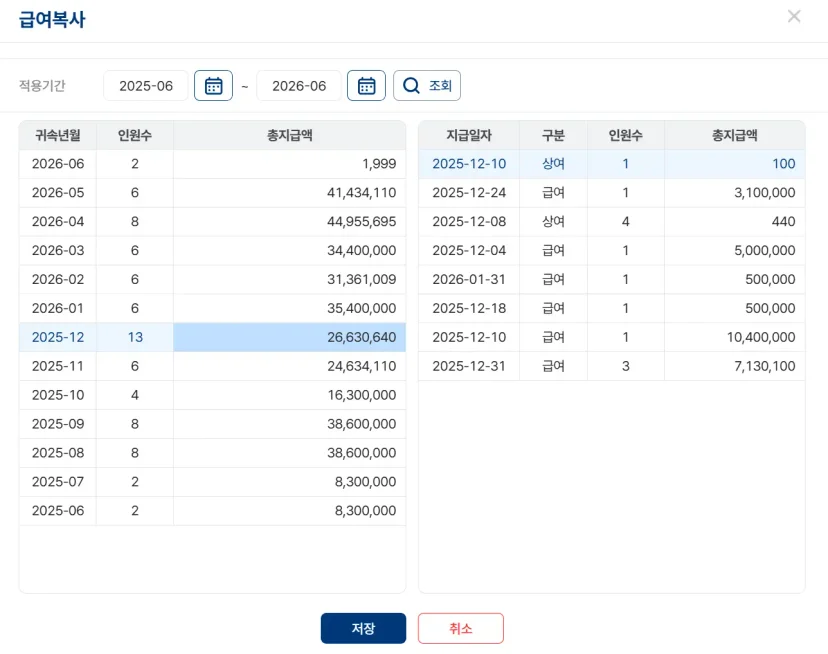Select the 지급일자 column header

pyautogui.click(x=469, y=135)
